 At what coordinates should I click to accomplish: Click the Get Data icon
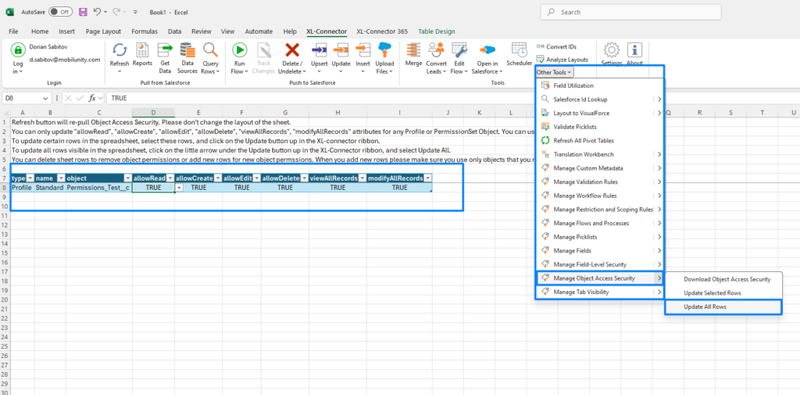[165, 50]
